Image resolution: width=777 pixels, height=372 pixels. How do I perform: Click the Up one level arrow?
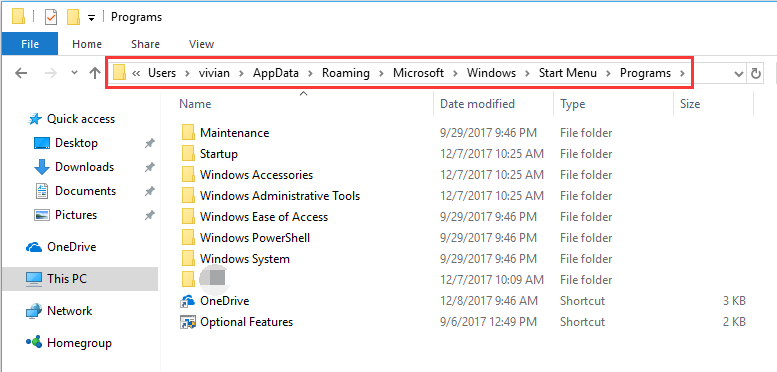pyautogui.click(x=95, y=73)
